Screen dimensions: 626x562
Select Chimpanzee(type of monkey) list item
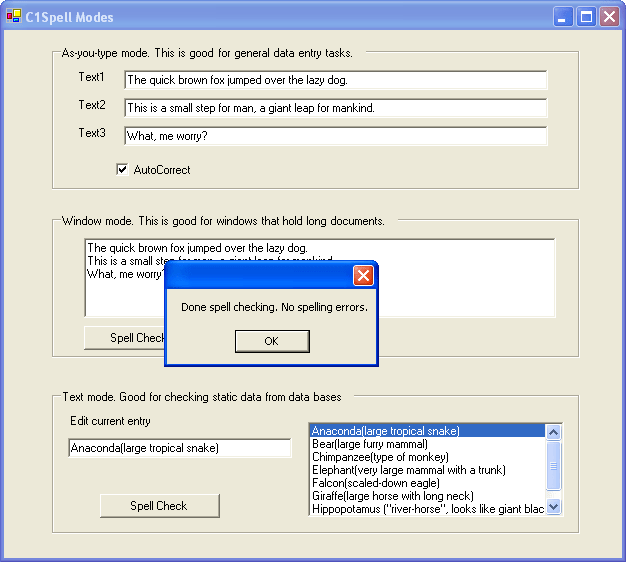click(x=427, y=457)
